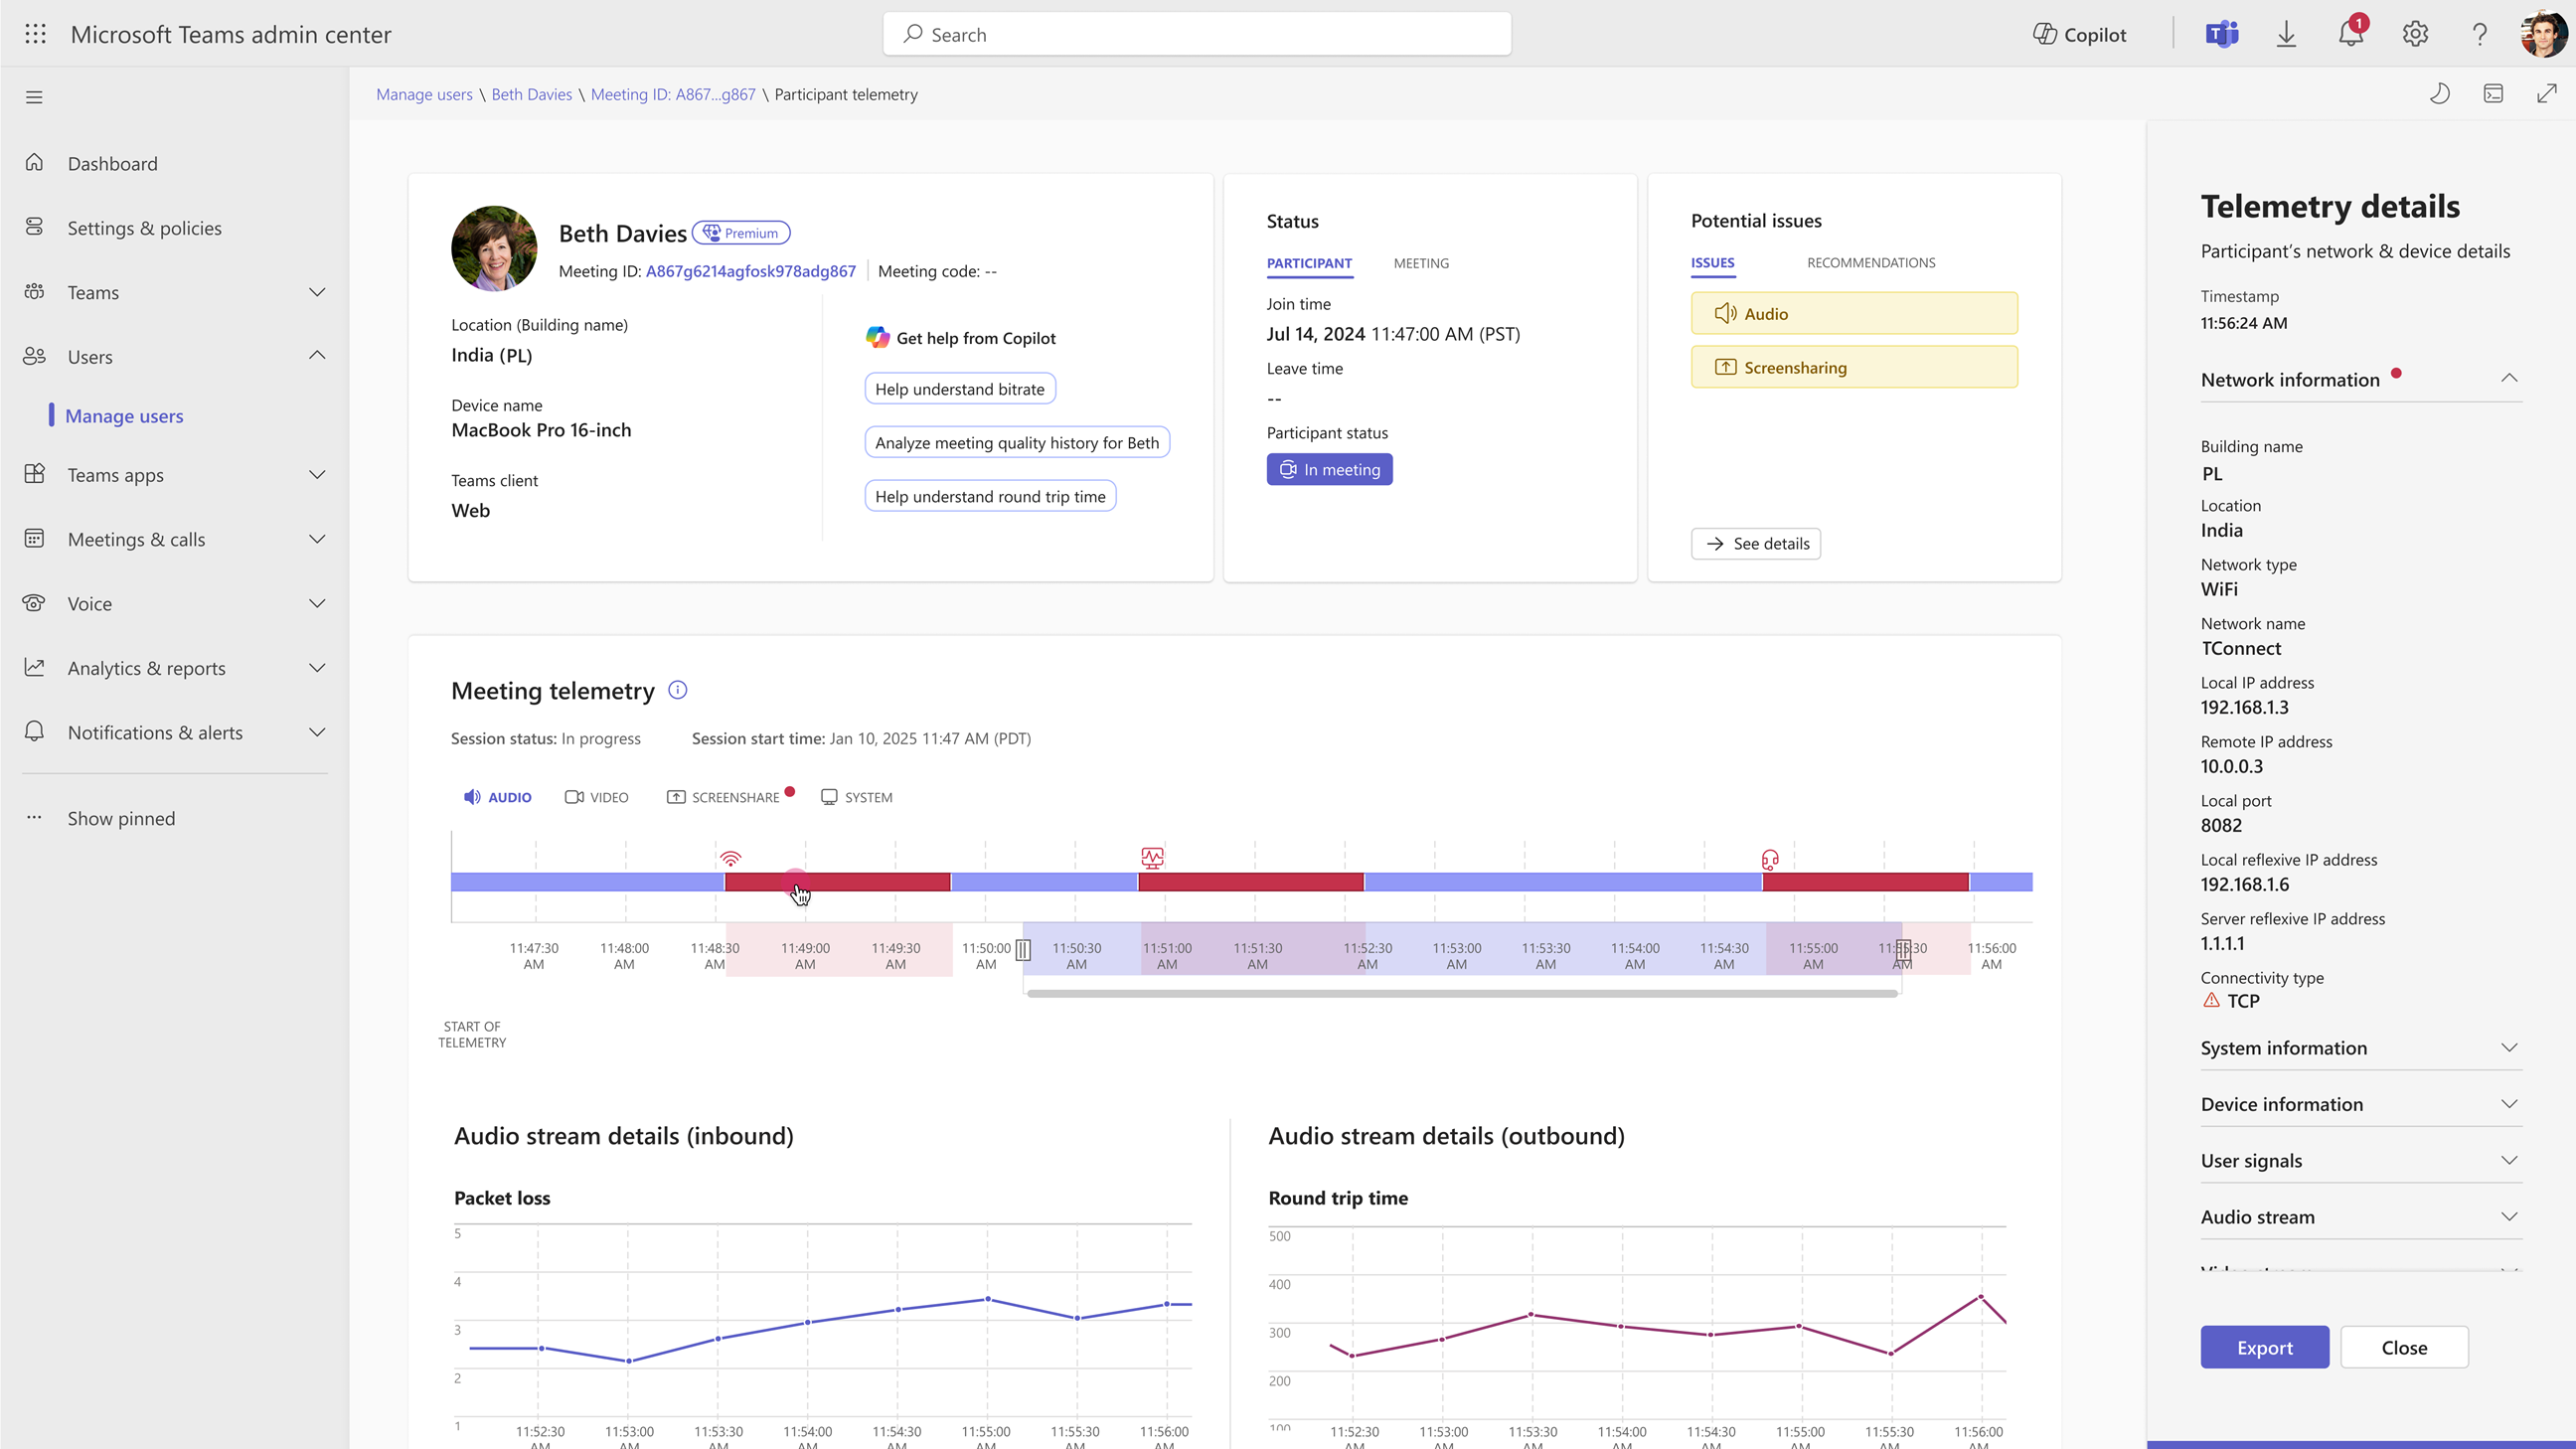2576x1449 pixels.
Task: Open the Teams app icon in header
Action: pos(2221,34)
